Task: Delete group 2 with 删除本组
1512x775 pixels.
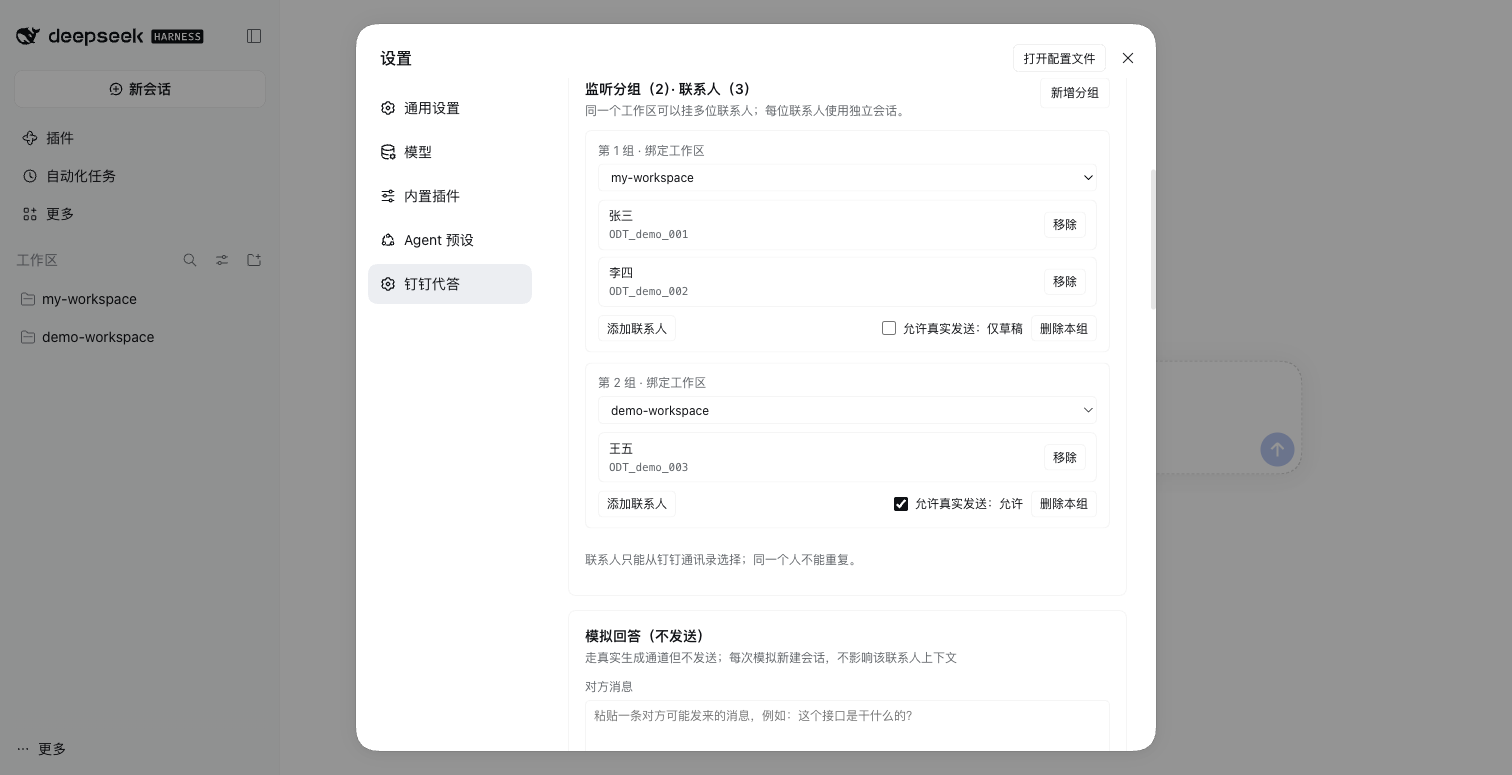Action: tap(1064, 504)
